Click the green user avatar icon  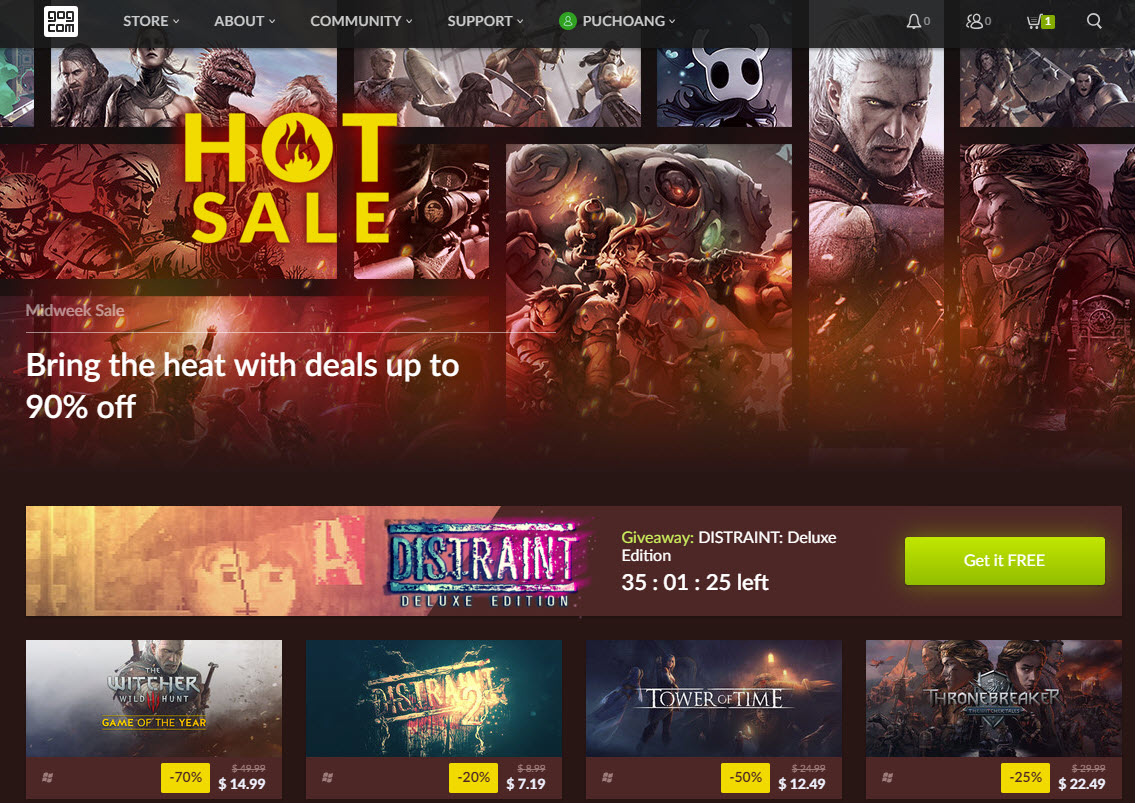[568, 21]
